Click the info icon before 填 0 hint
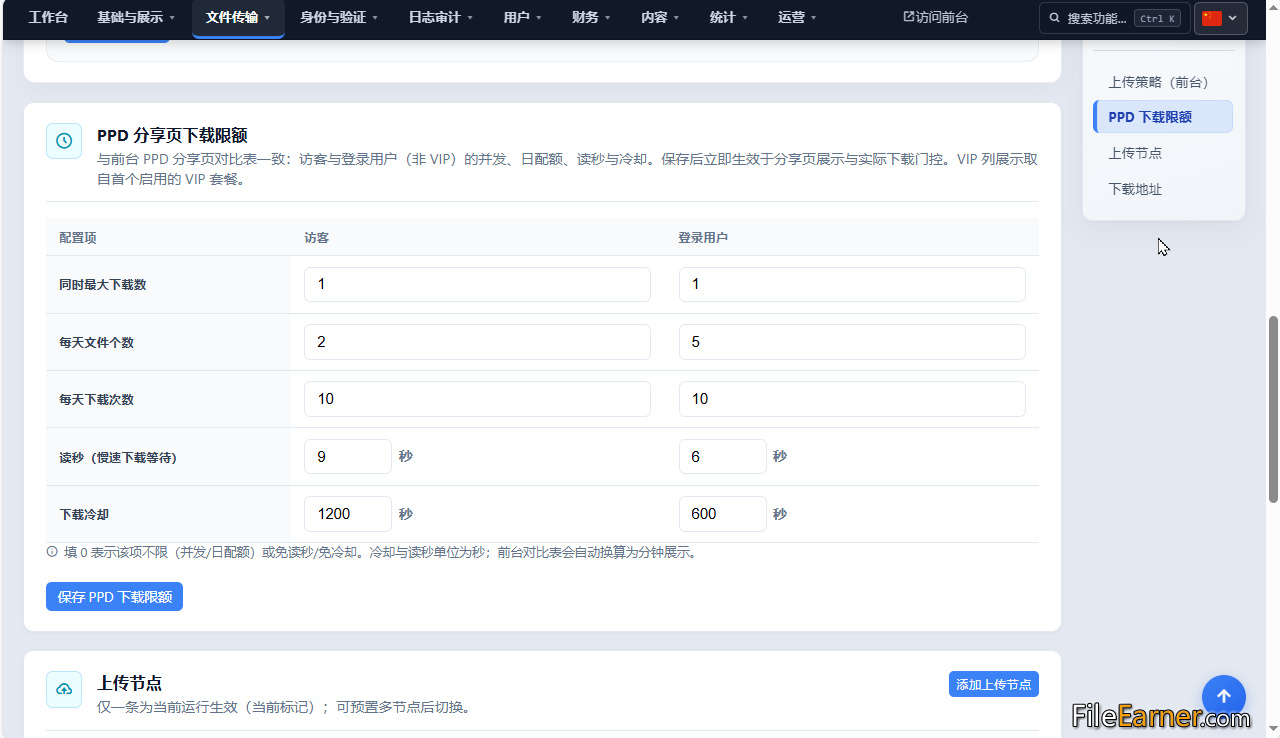Viewport: 1280px width, 738px height. coord(52,552)
